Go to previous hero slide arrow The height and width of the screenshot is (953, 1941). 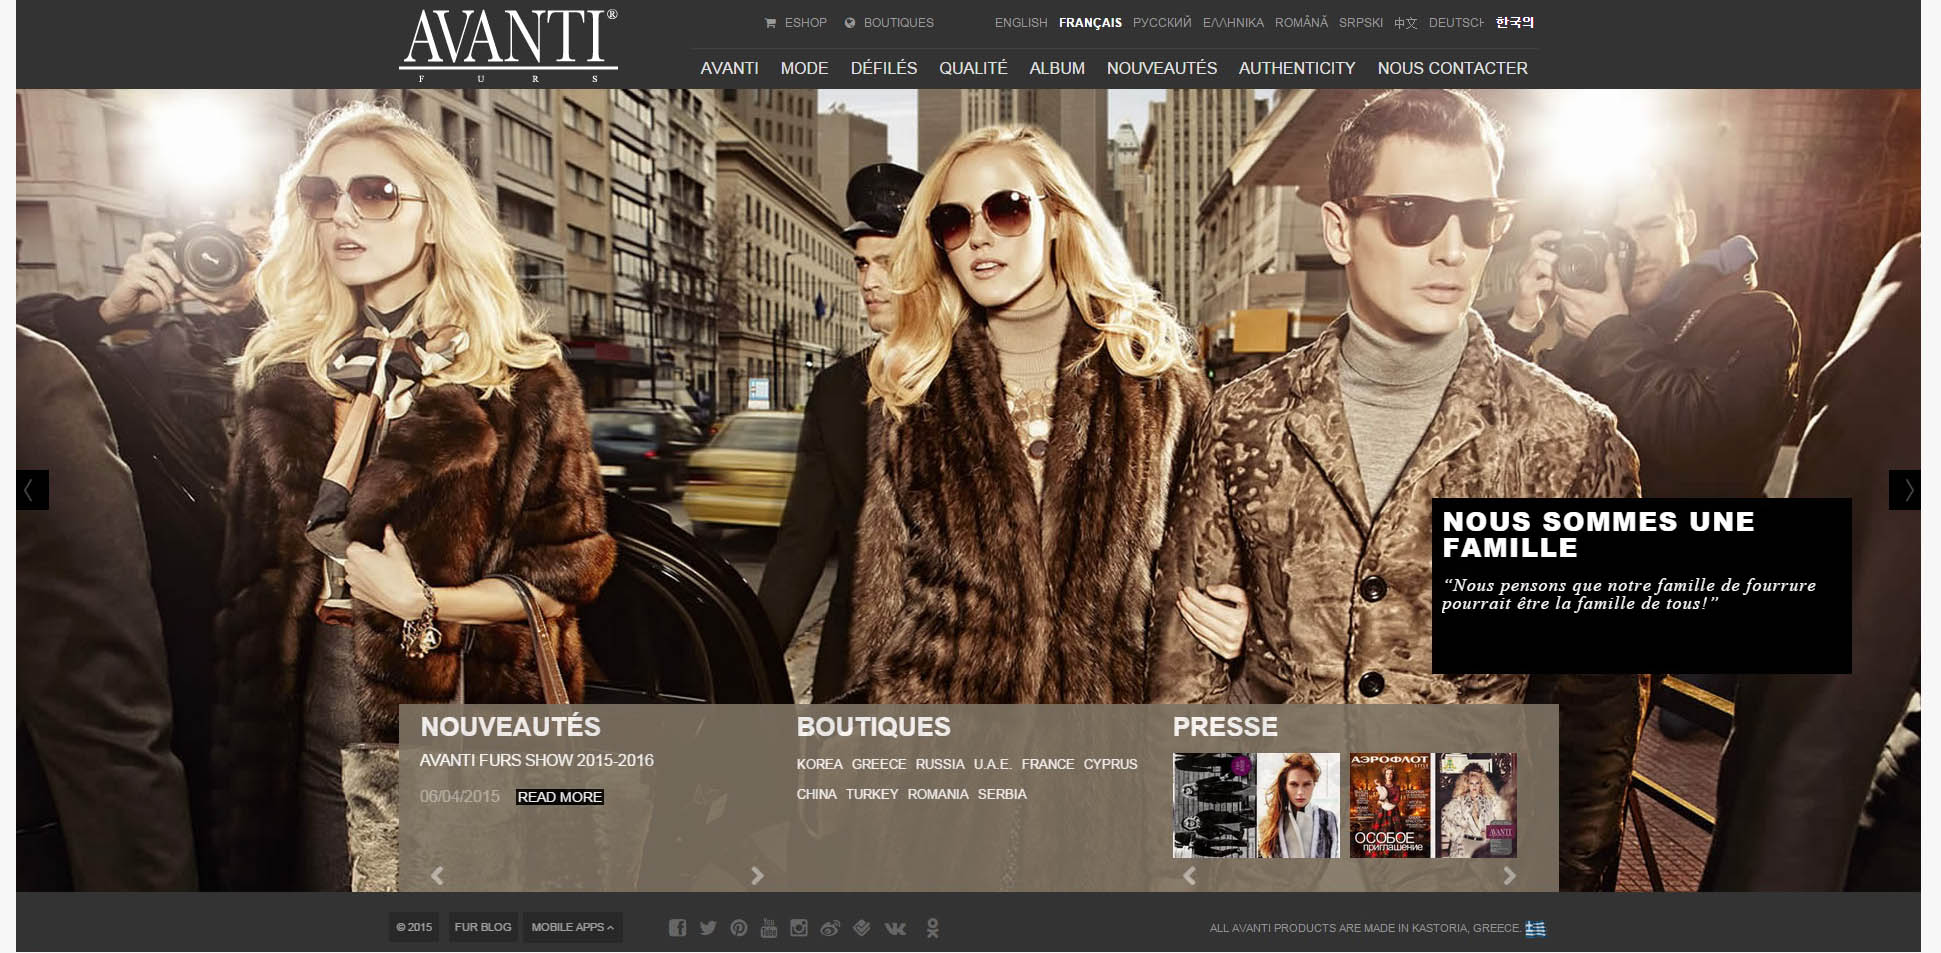(x=32, y=490)
